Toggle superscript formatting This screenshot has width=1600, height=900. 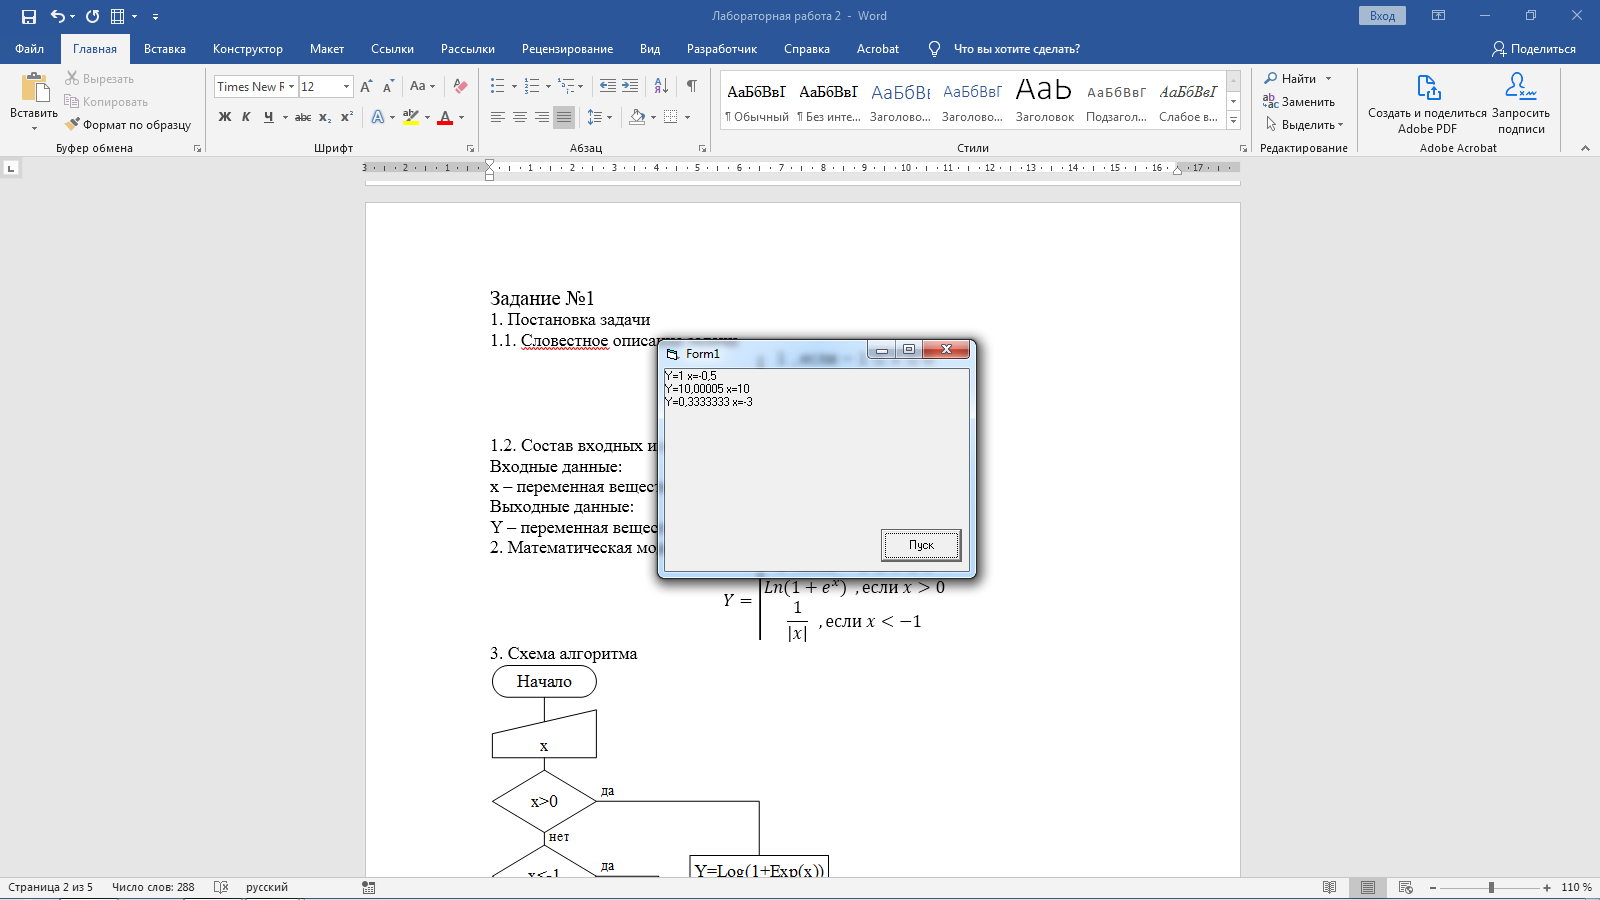click(347, 117)
